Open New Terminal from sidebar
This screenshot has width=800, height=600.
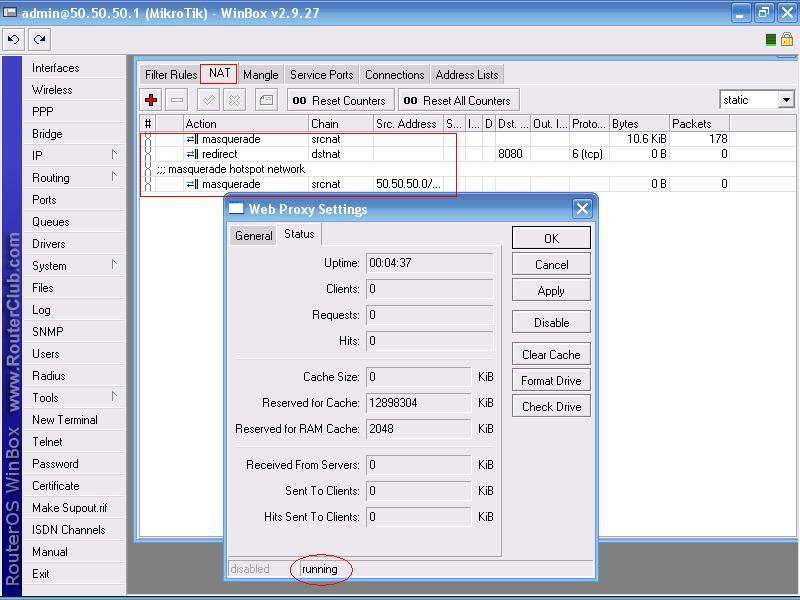click(74, 419)
